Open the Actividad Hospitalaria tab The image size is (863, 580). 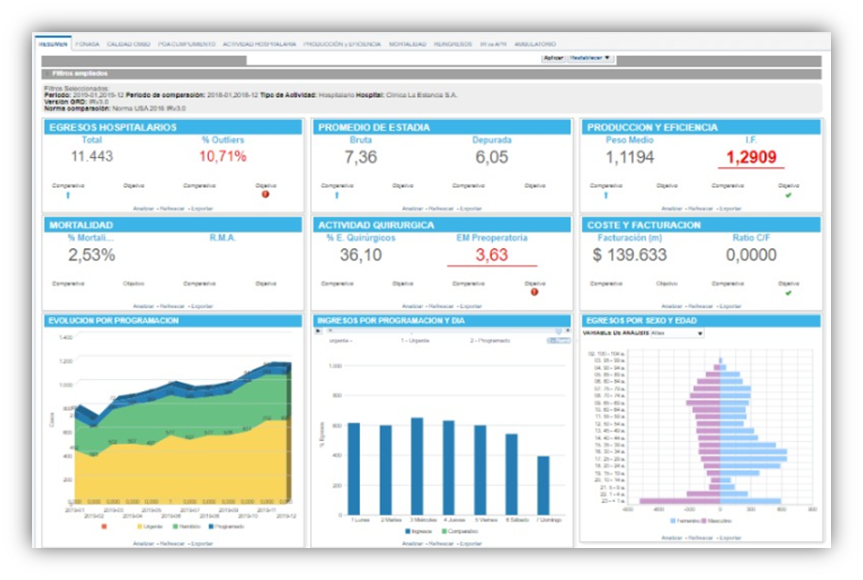[x=259, y=44]
